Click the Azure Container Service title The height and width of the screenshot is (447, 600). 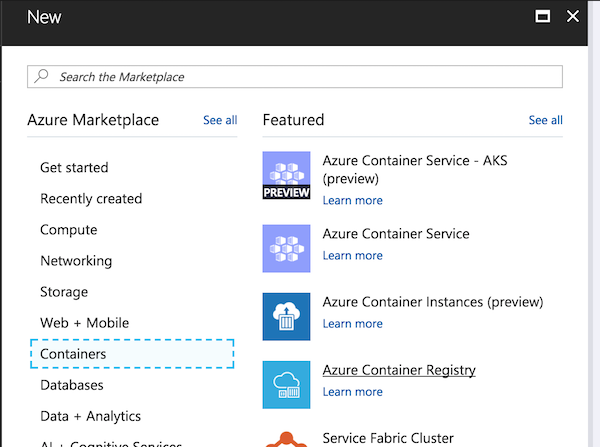click(x=396, y=233)
